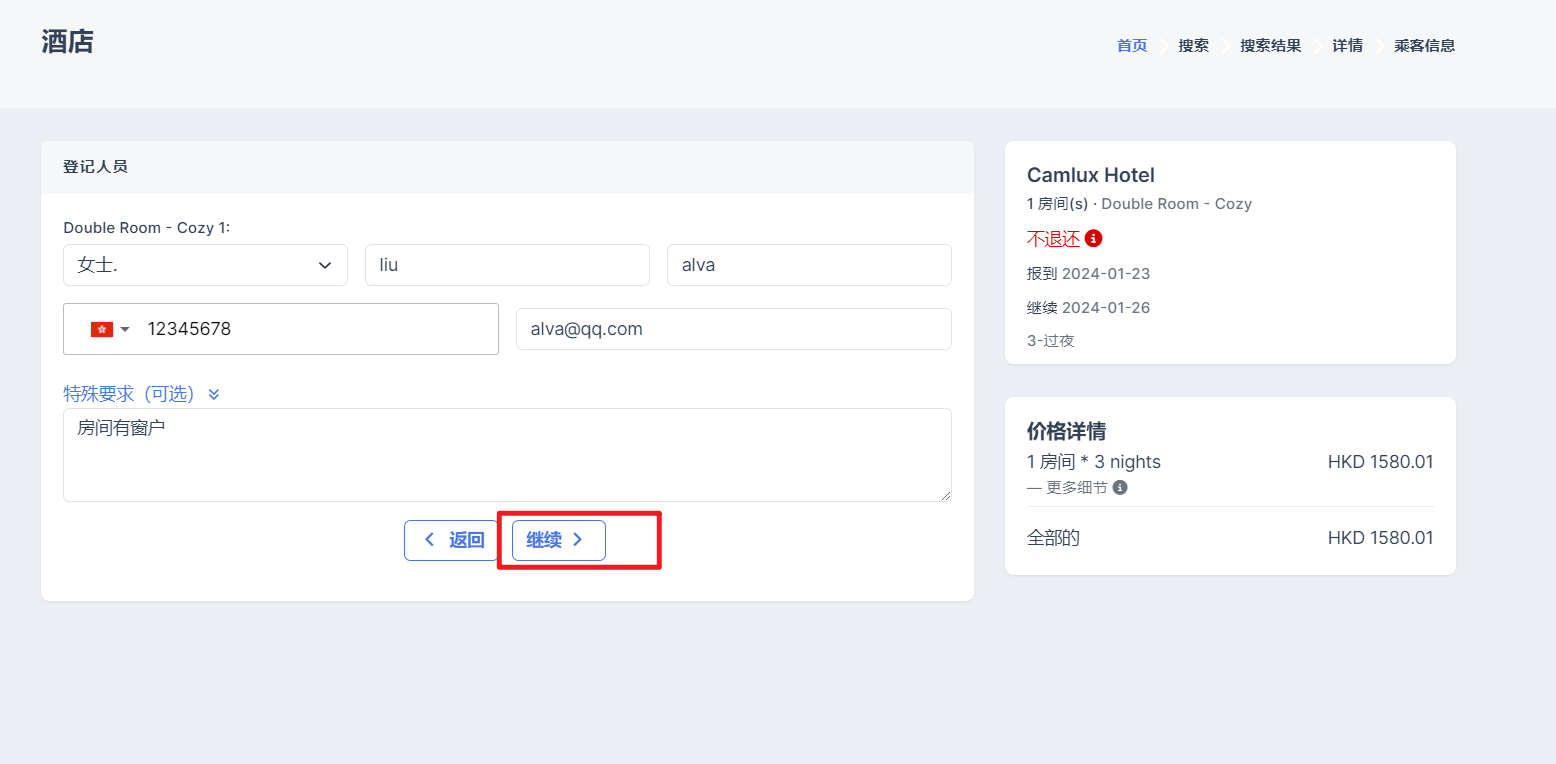Viewport: 1556px width, 764px height.
Task: Select 乘客信息 breadcrumb step
Action: [1424, 46]
